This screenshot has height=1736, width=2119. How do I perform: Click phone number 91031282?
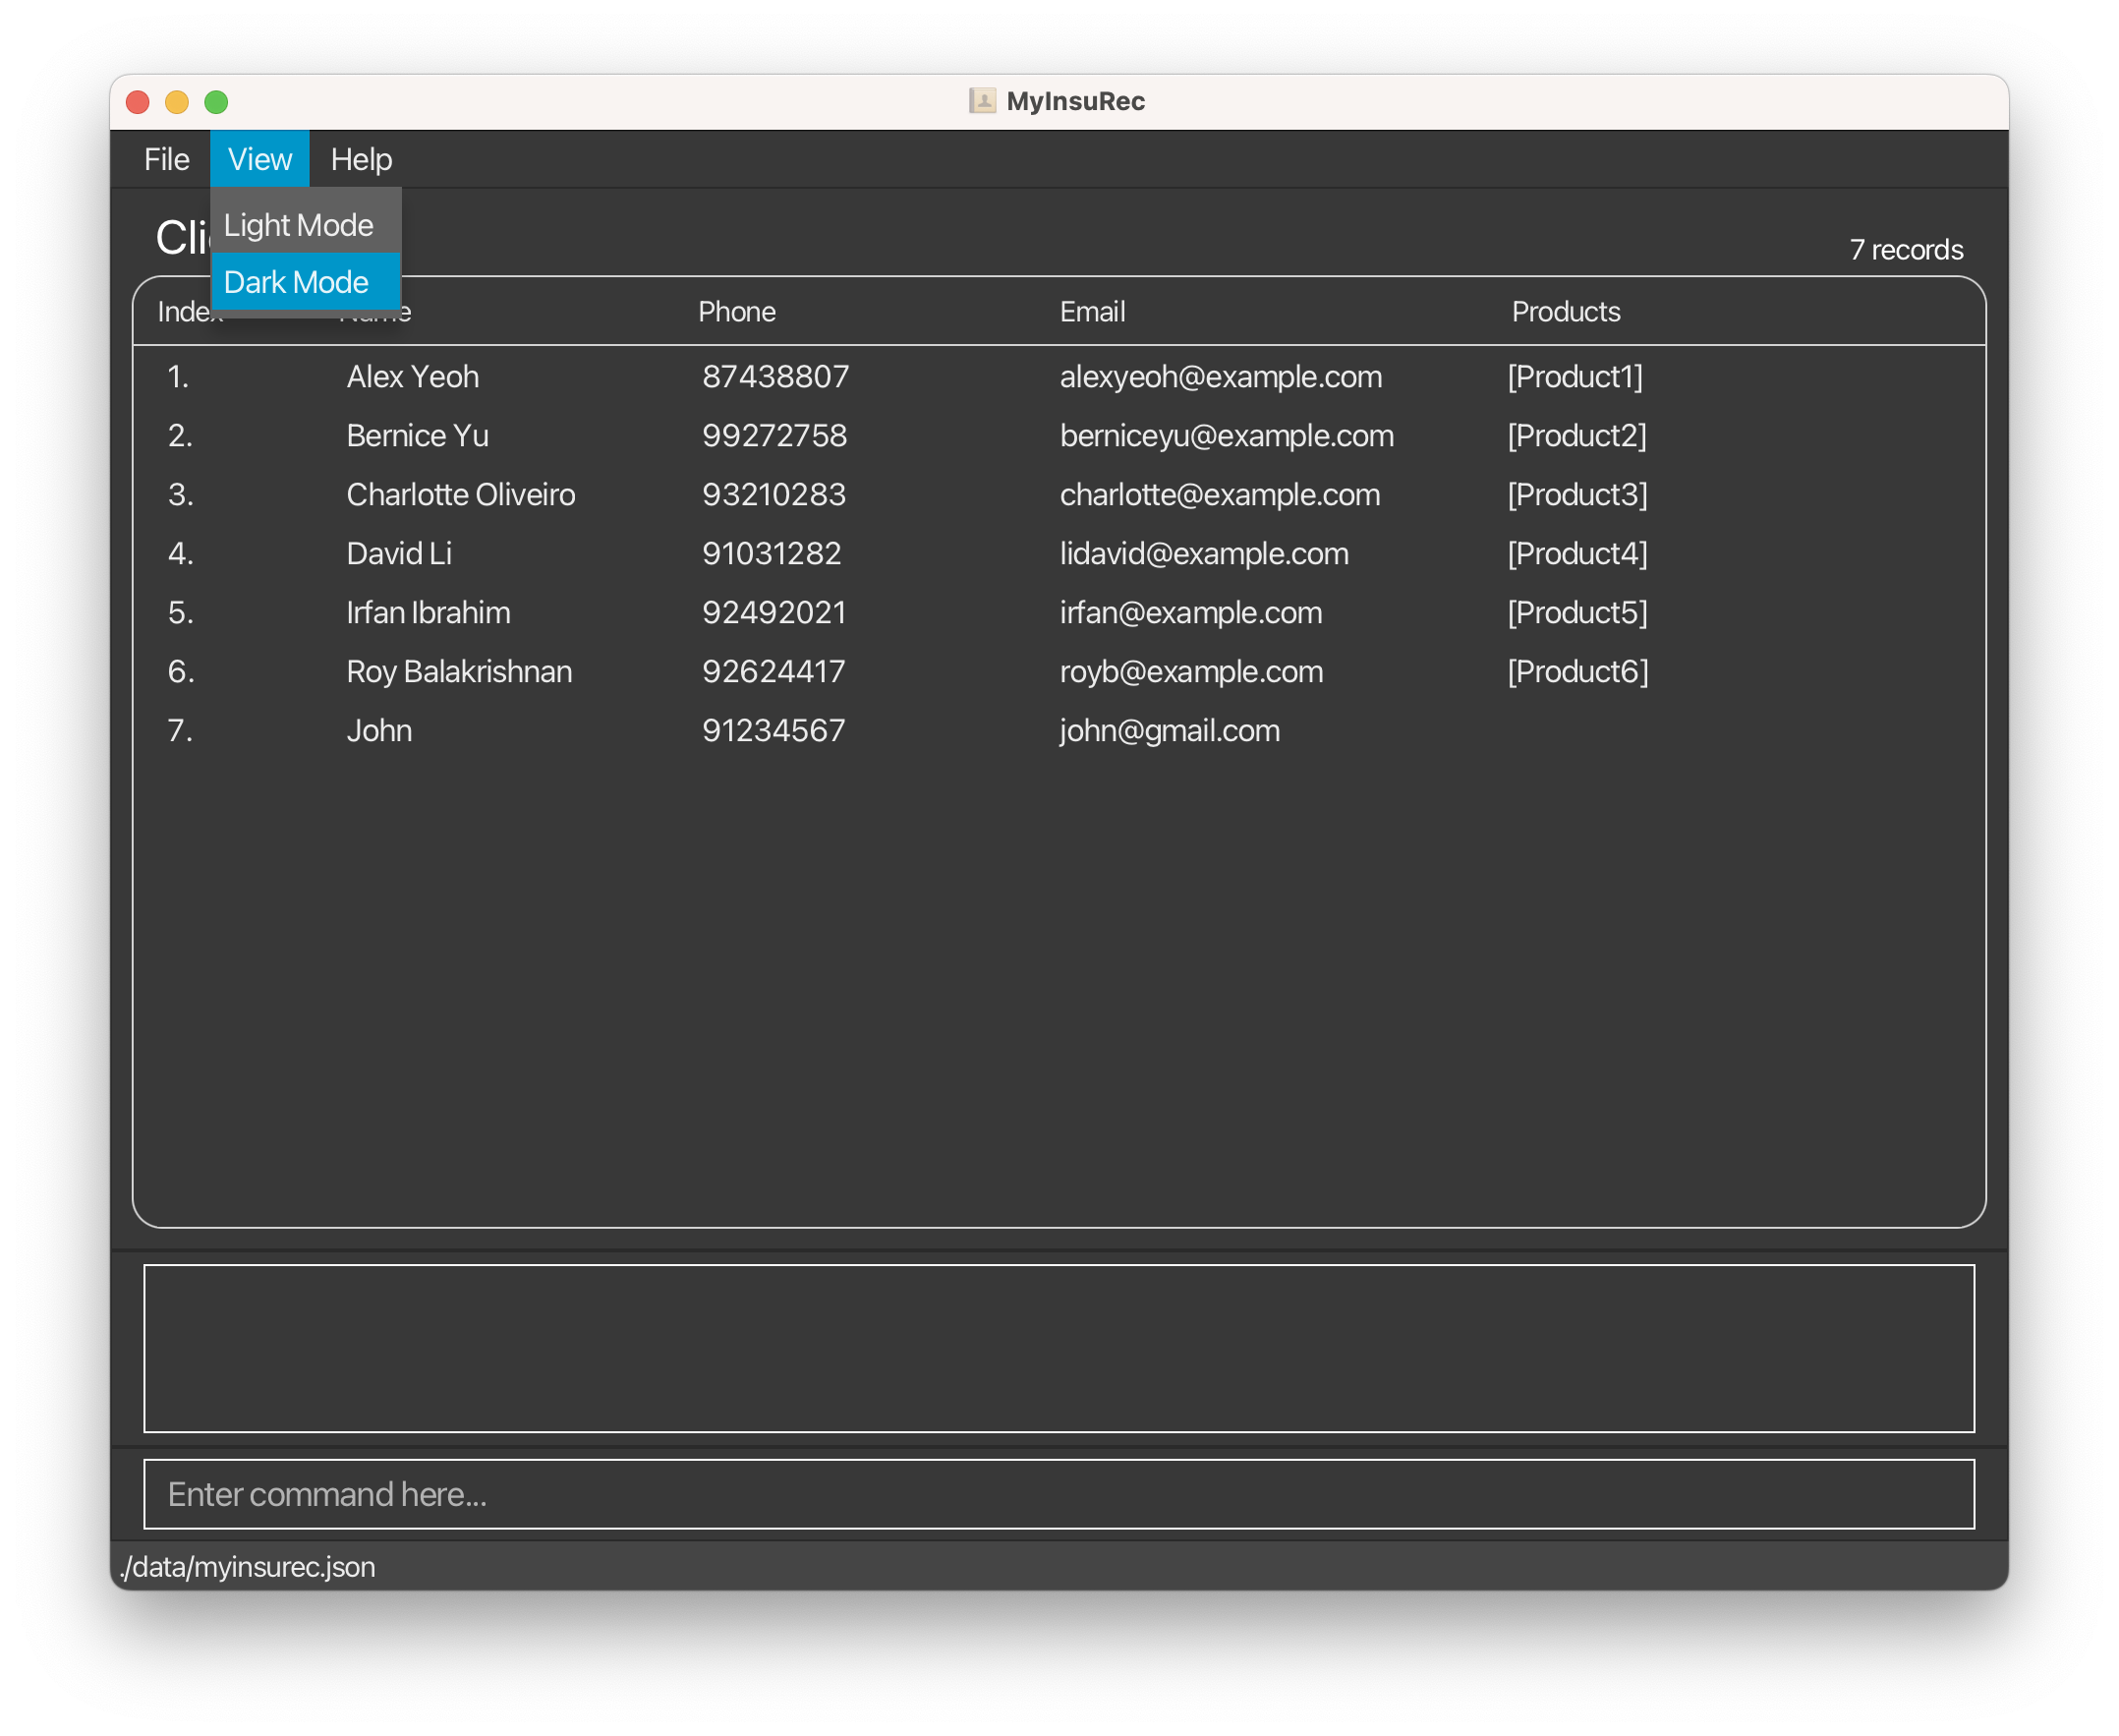pyautogui.click(x=771, y=554)
